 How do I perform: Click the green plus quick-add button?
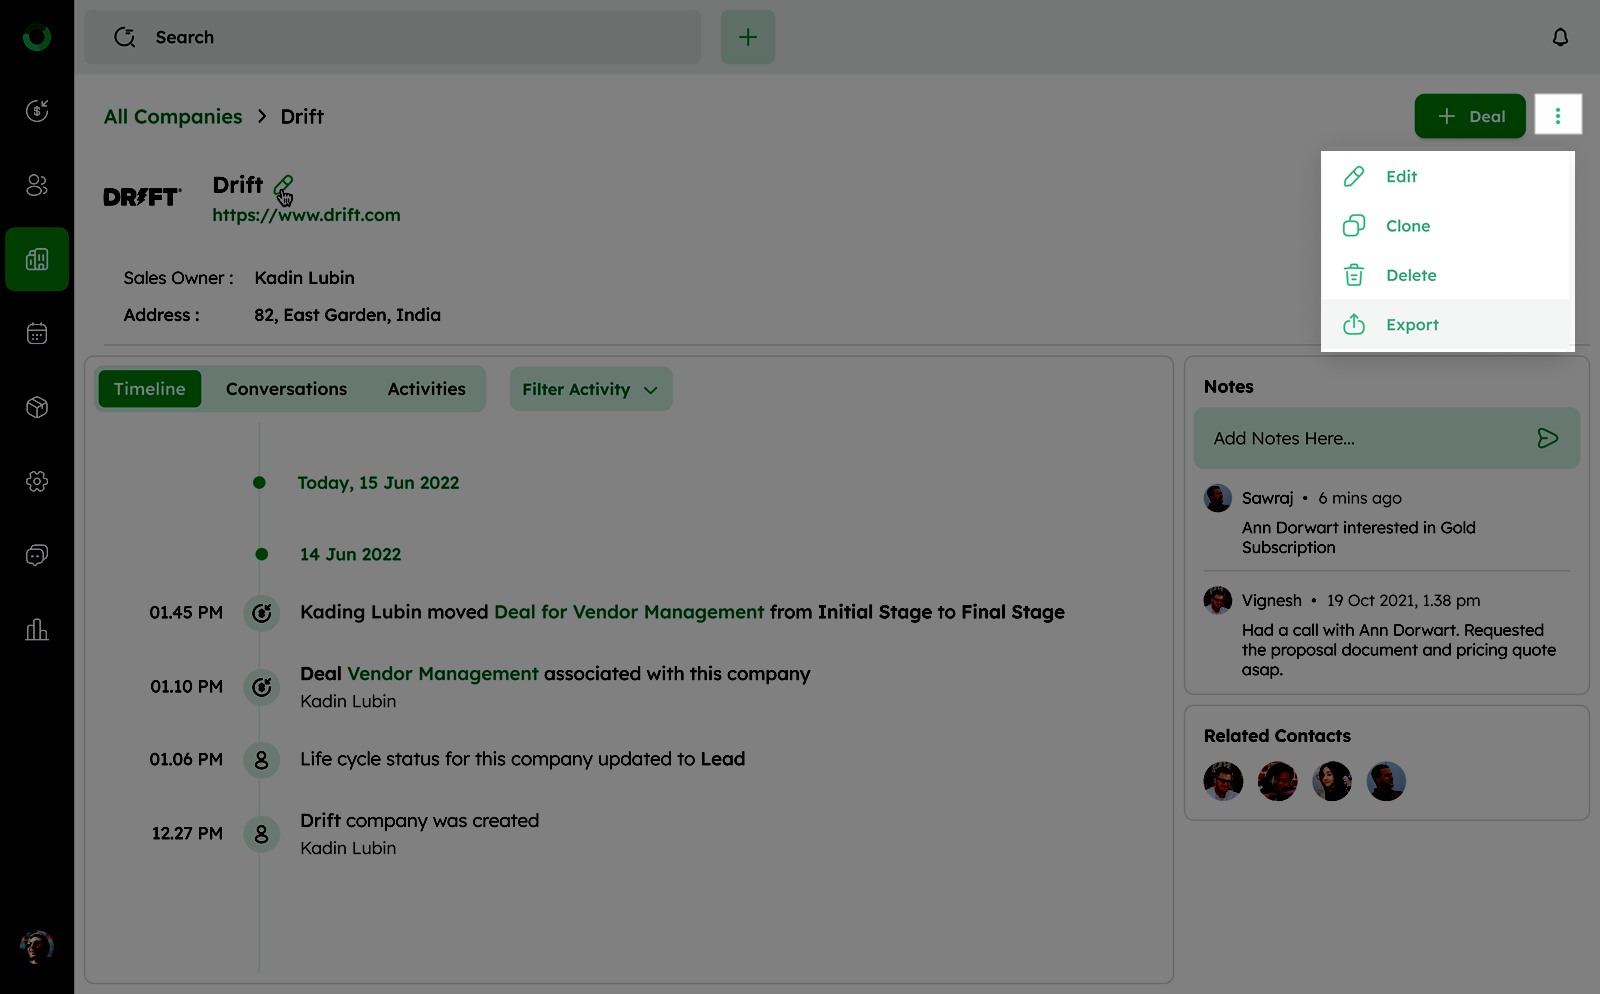tap(748, 37)
